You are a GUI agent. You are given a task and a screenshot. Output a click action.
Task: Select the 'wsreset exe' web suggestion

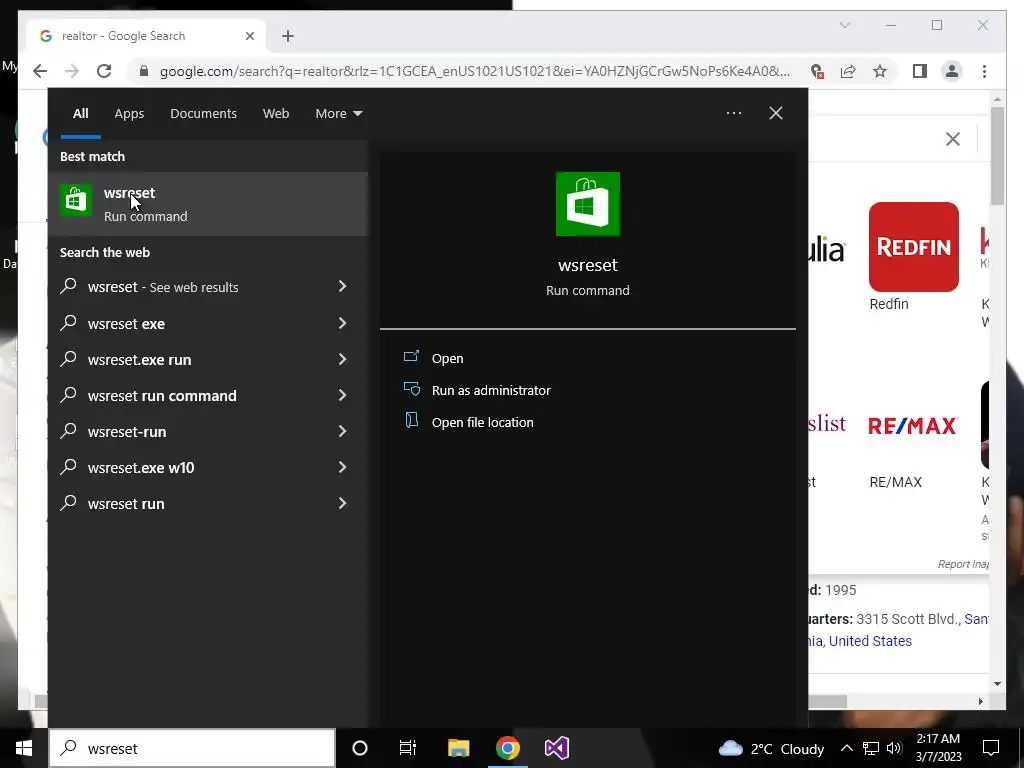pyautogui.click(x=126, y=324)
